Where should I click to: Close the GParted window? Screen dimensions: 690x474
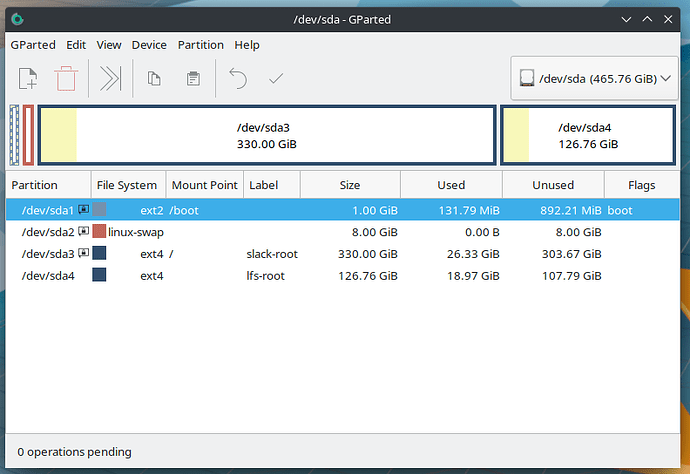tap(668, 19)
